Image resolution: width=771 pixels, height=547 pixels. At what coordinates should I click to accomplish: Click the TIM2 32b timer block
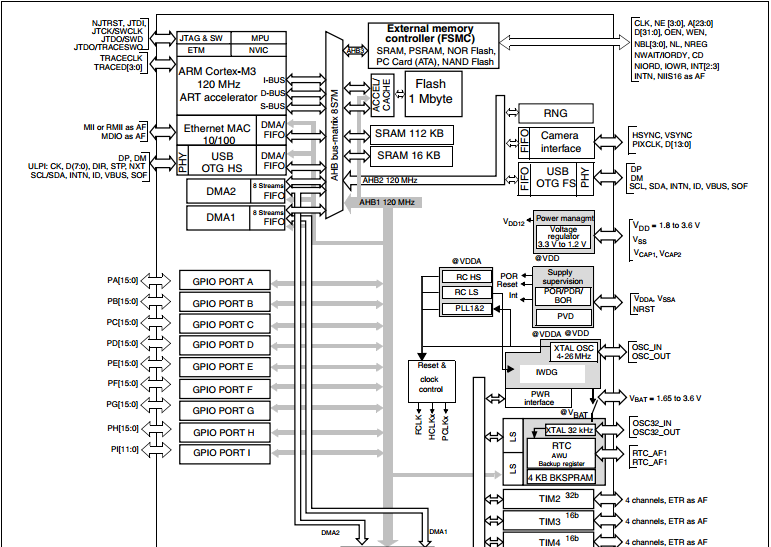click(548, 499)
